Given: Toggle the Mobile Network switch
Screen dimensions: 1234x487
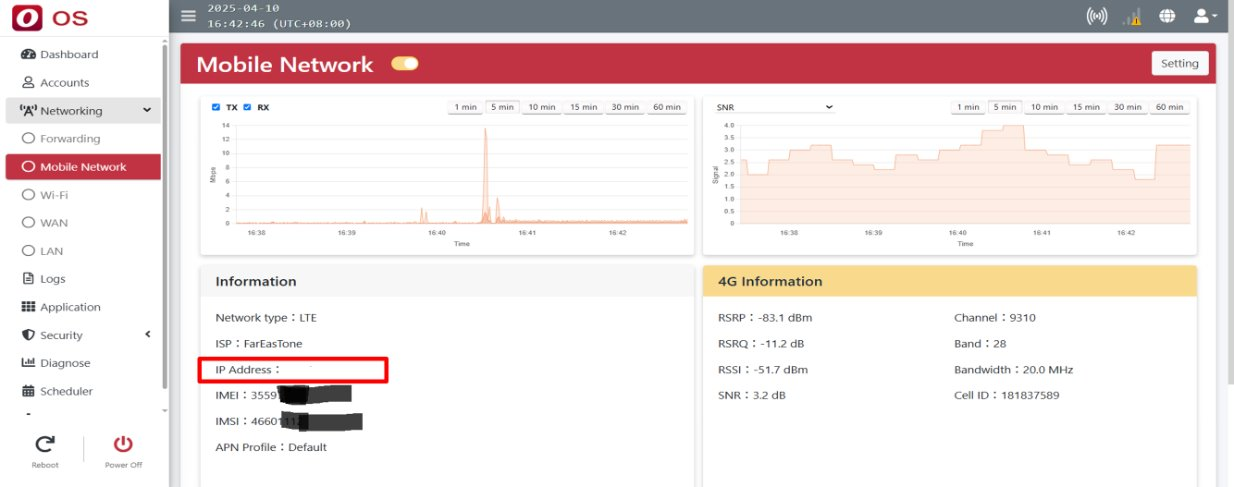Looking at the screenshot, I should tap(405, 64).
